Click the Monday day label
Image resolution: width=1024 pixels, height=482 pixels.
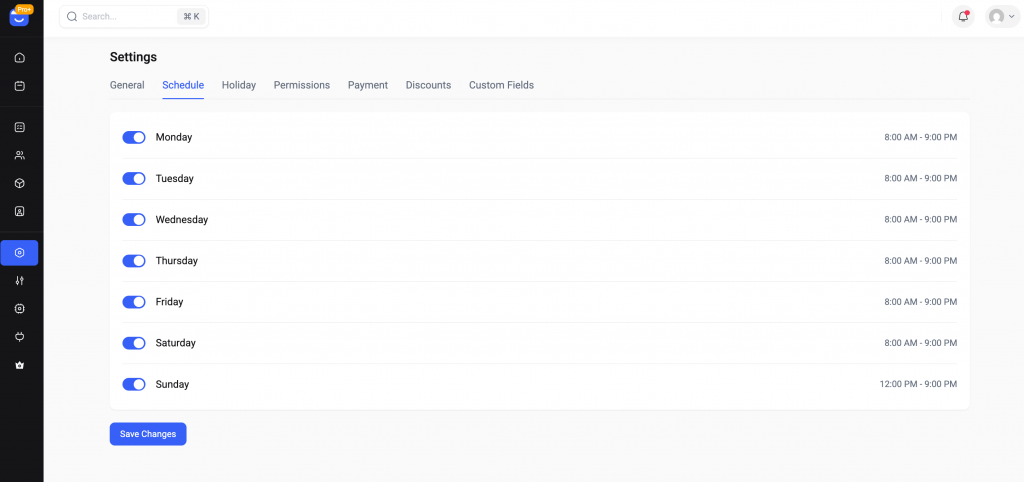pyautogui.click(x=174, y=137)
